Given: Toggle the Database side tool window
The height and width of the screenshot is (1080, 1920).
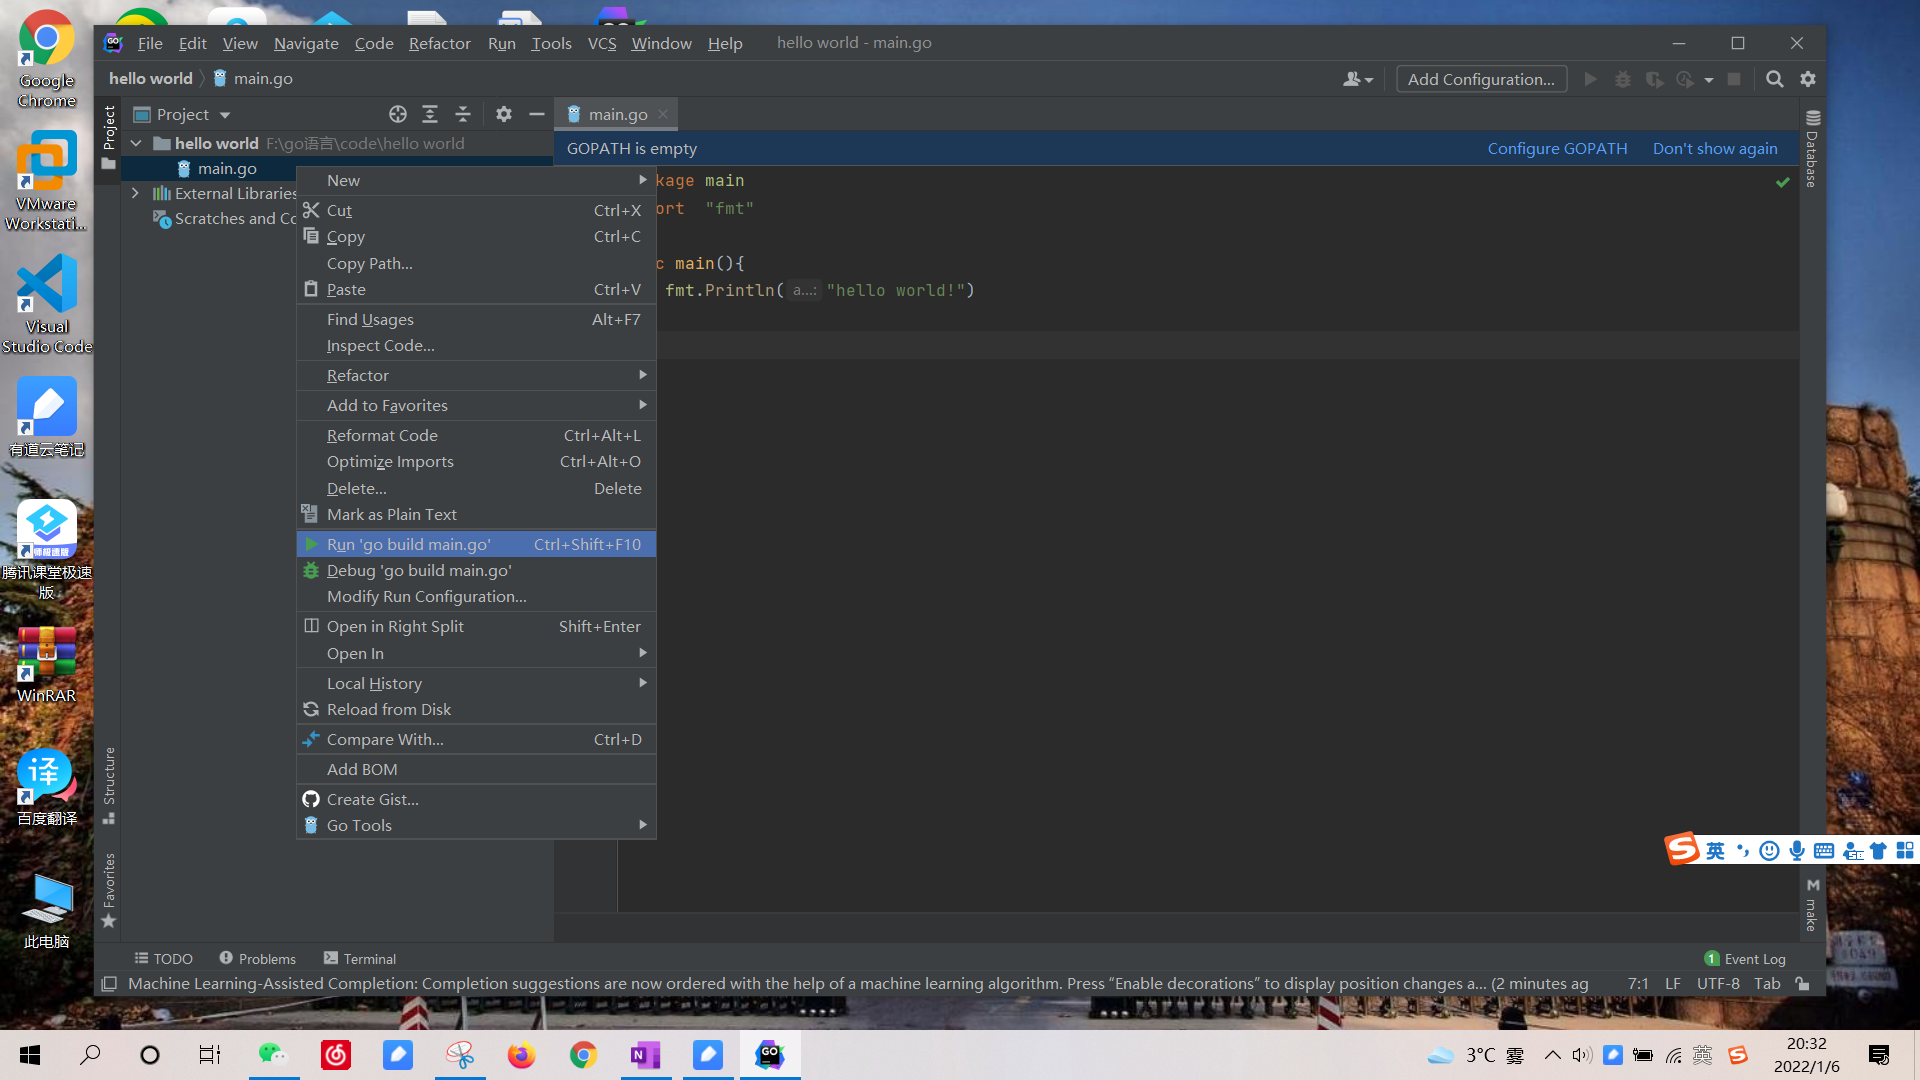Looking at the screenshot, I should pos(1812,150).
